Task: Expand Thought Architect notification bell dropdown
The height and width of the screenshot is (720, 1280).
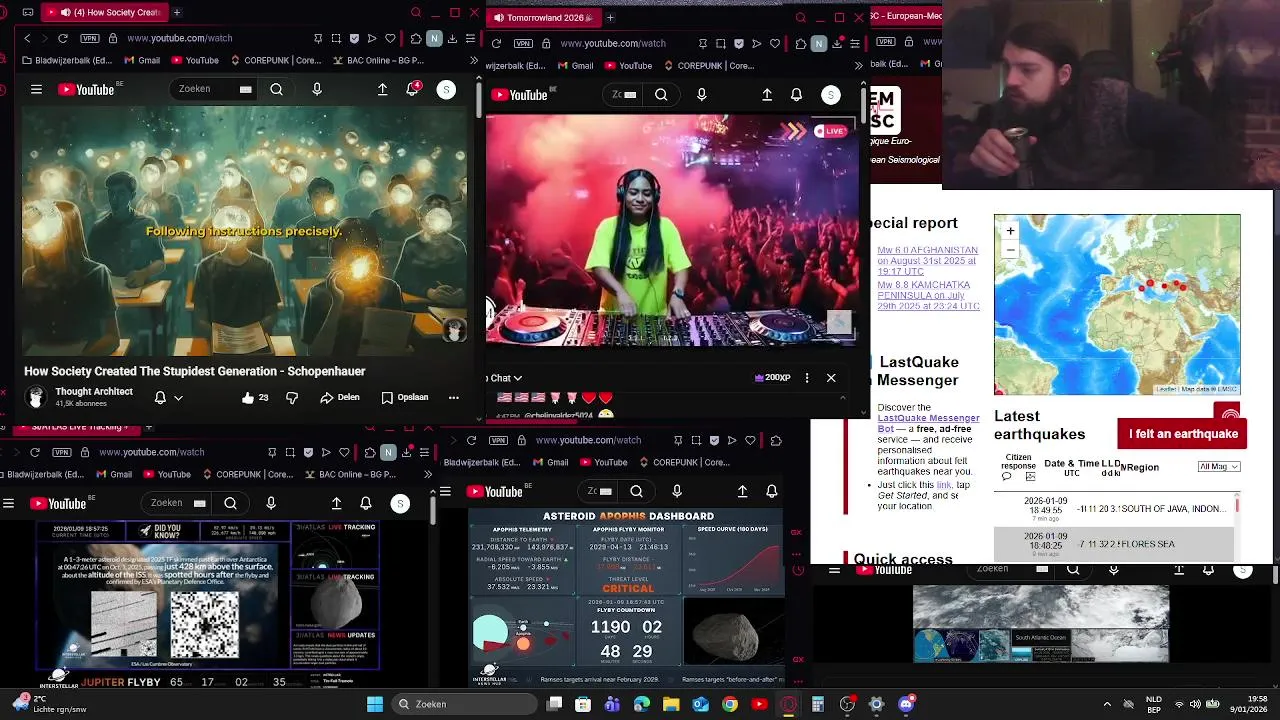Action: tap(178, 397)
